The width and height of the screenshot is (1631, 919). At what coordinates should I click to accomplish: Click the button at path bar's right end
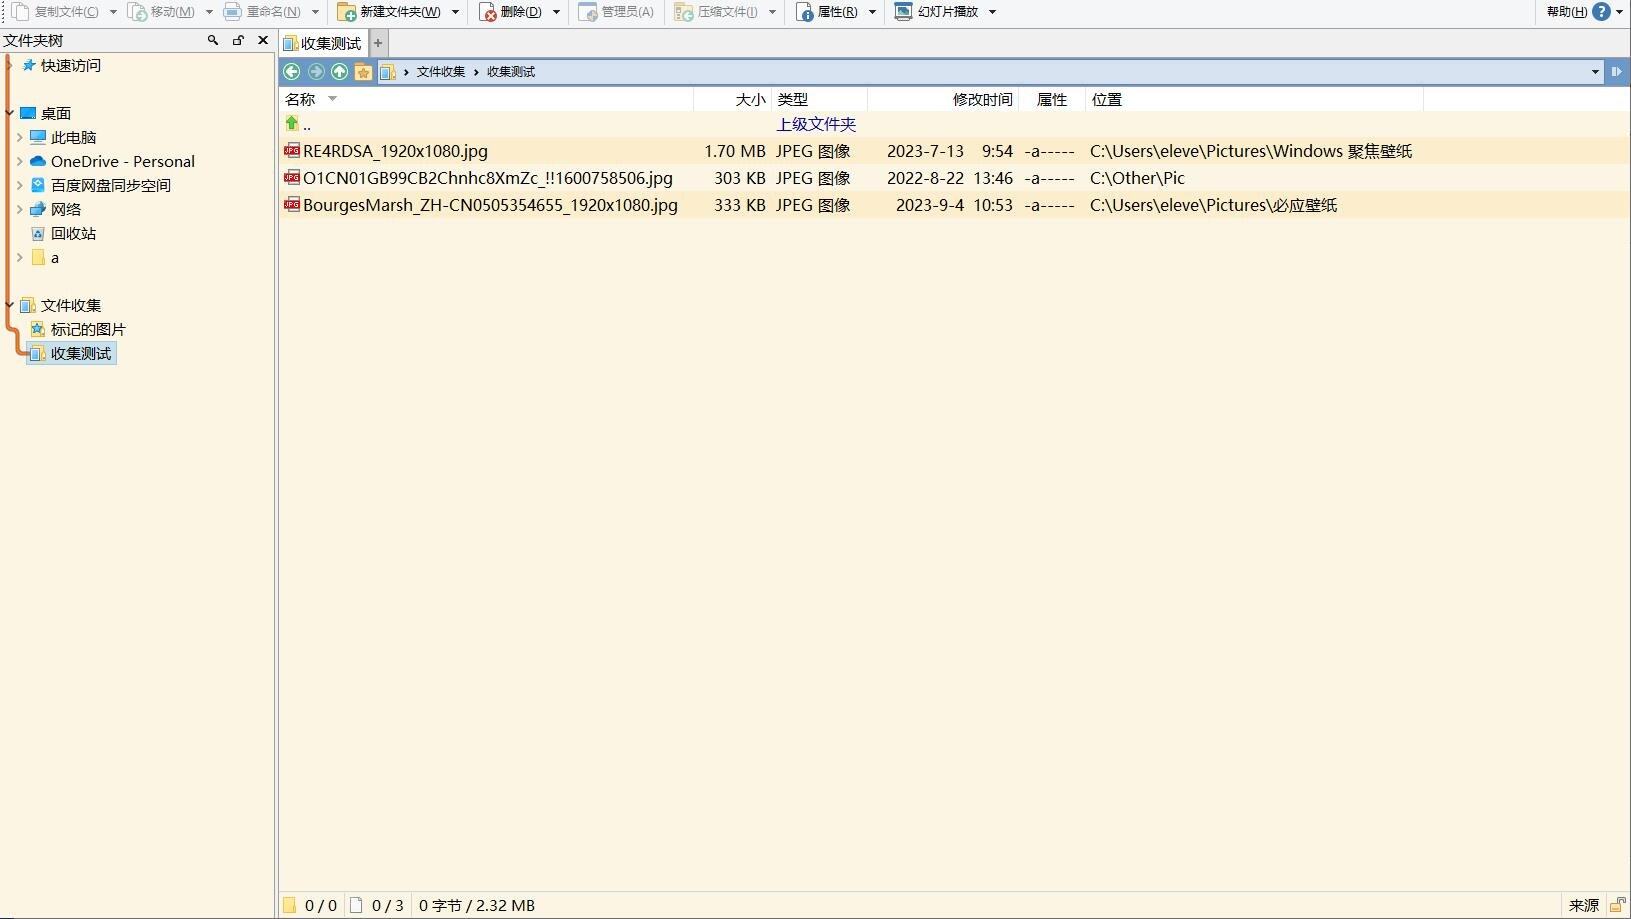[1617, 71]
